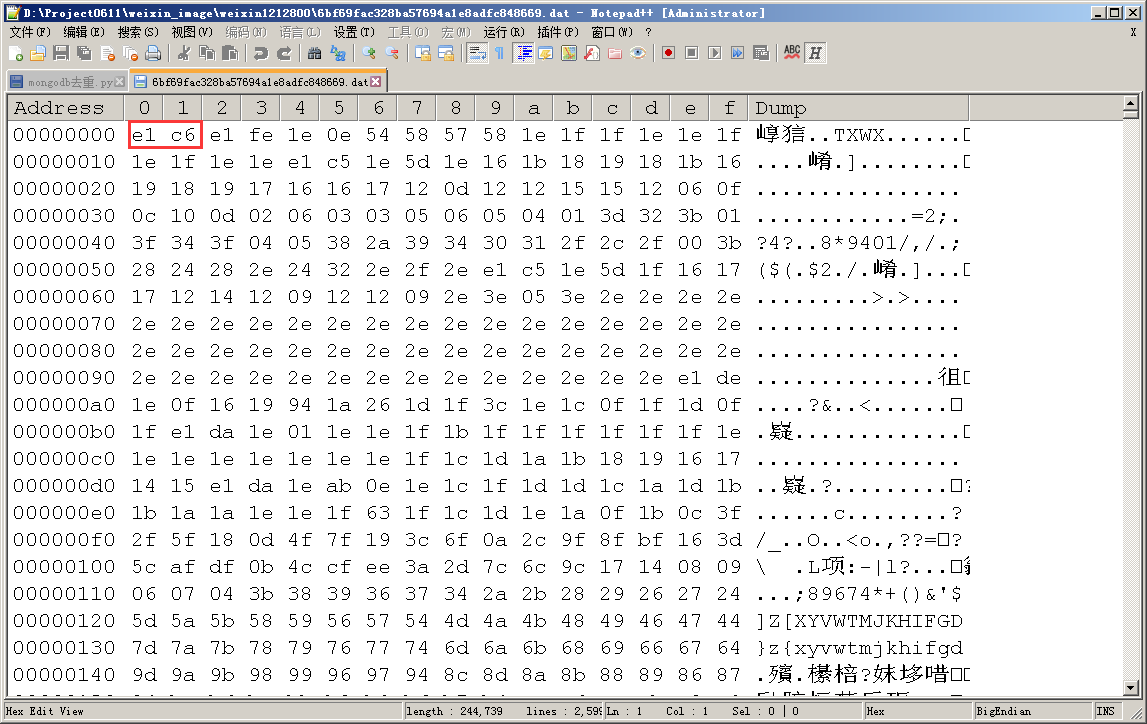Click 'length : 244,739' in status bar

click(454, 711)
